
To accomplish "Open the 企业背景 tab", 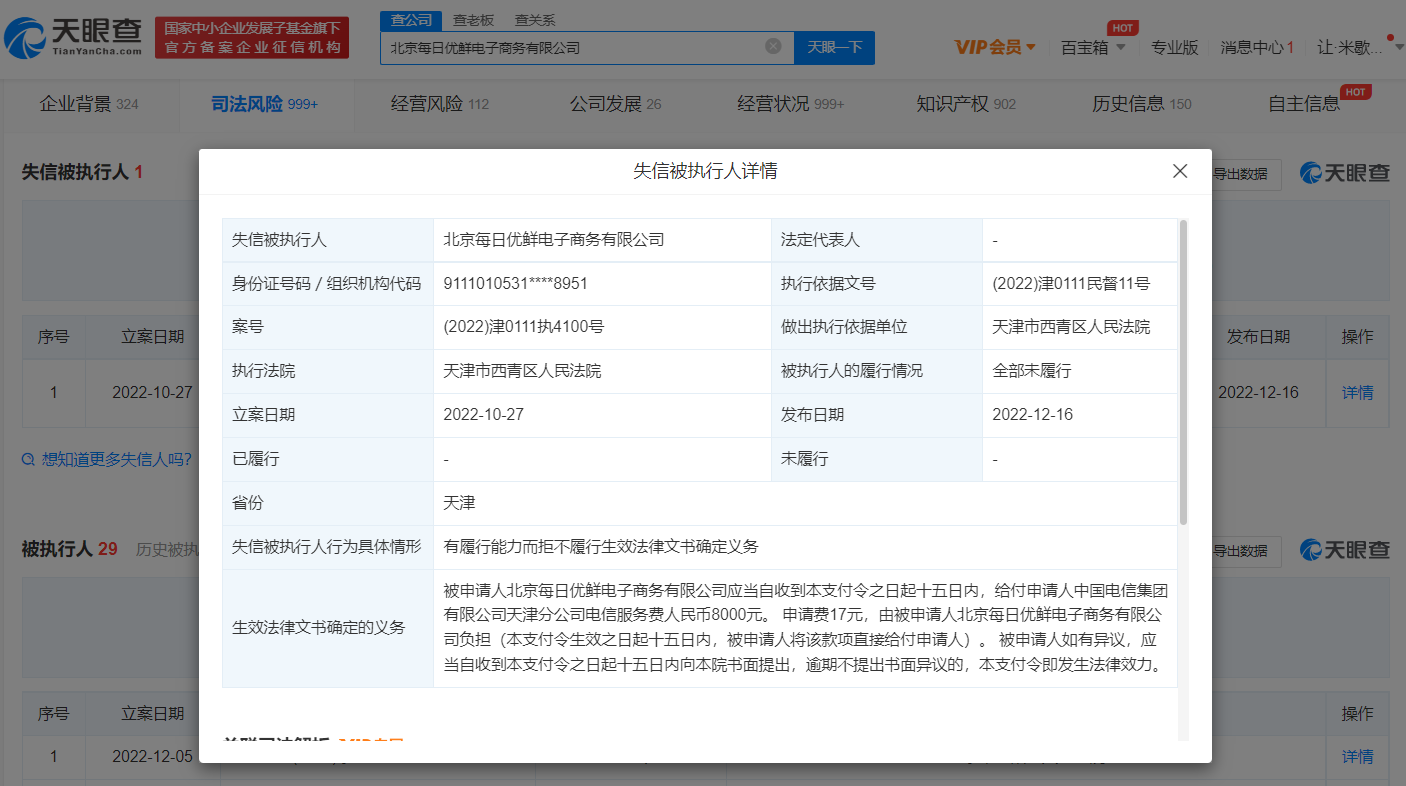I will tap(89, 104).
